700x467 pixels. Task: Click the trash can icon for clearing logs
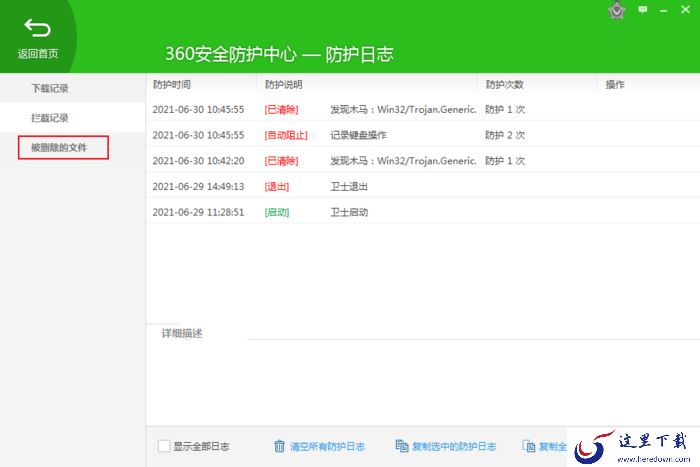point(279,446)
